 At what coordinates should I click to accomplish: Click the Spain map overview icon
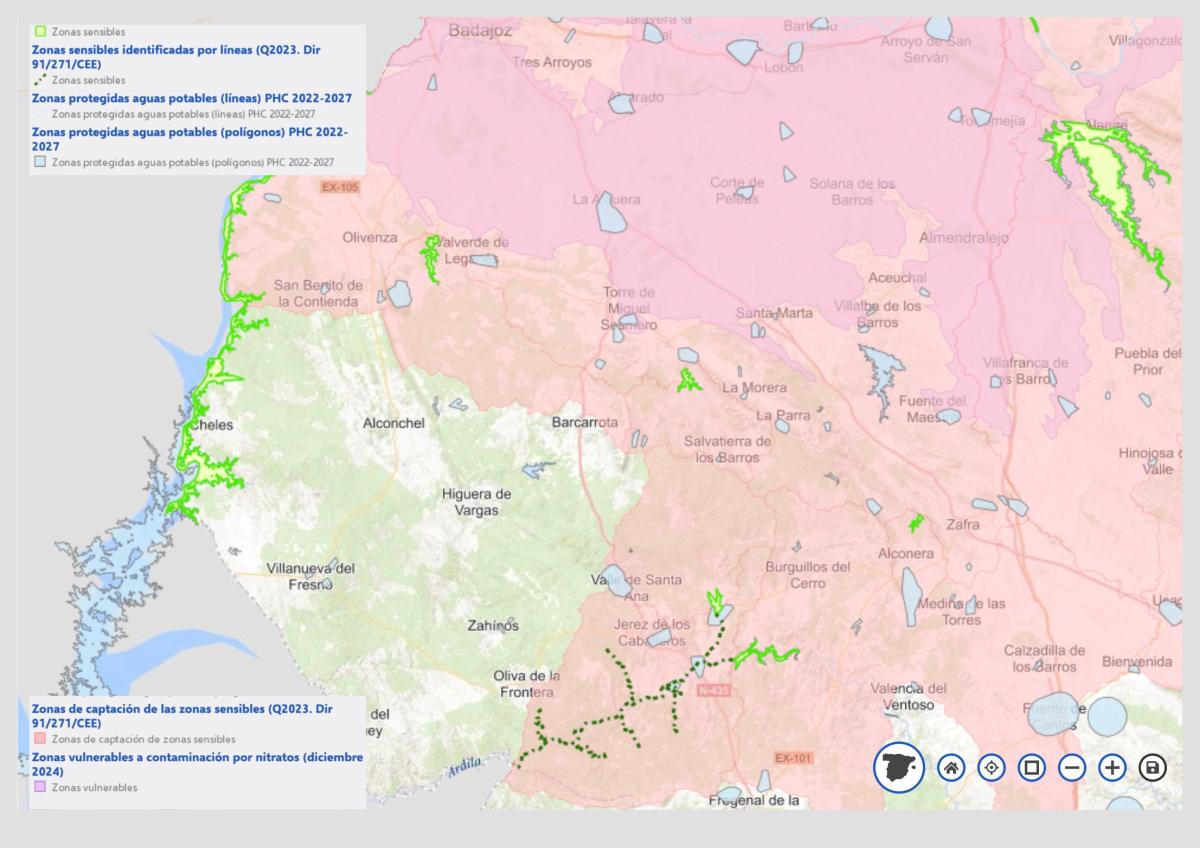click(x=899, y=767)
